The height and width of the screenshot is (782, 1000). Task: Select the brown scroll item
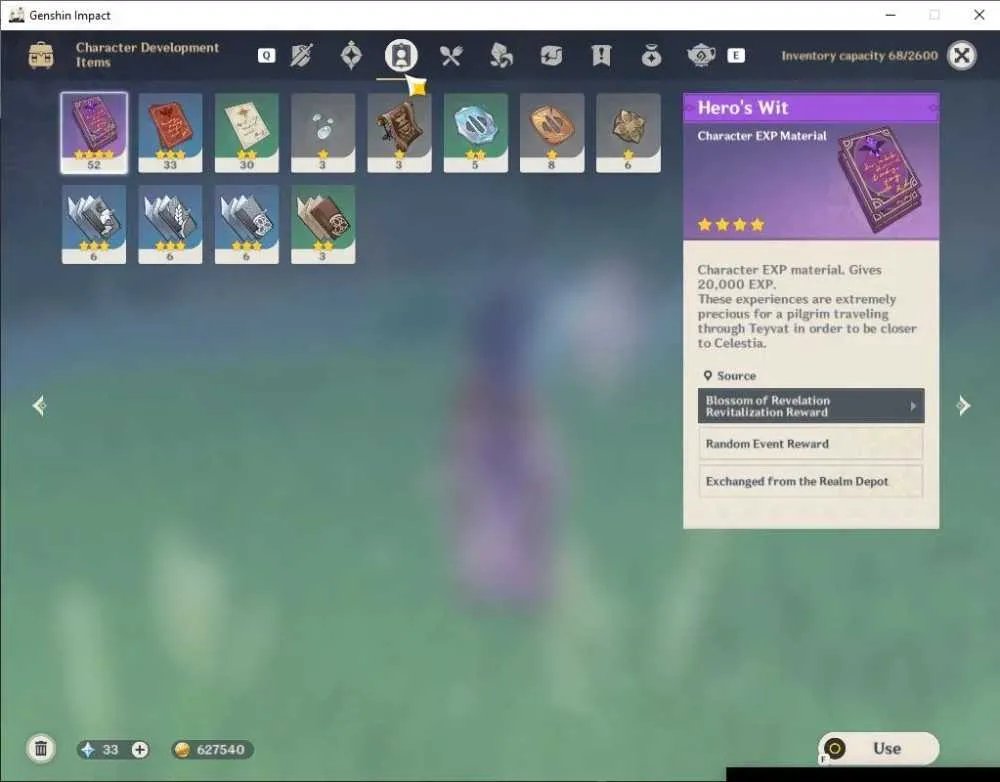pos(399,133)
